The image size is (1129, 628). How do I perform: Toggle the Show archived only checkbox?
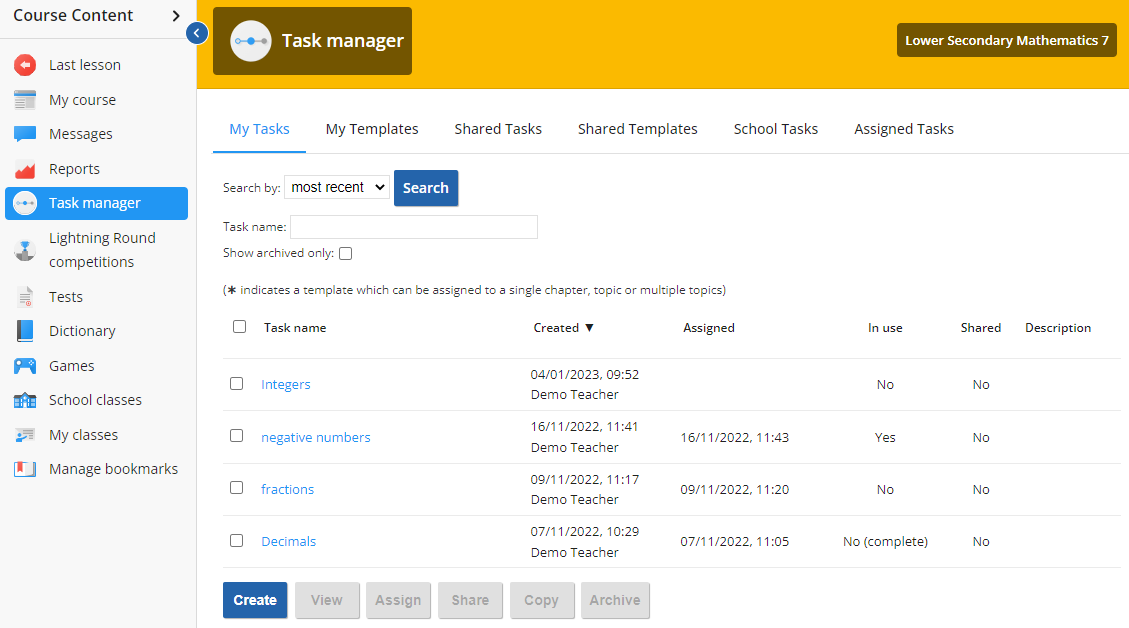coord(346,254)
